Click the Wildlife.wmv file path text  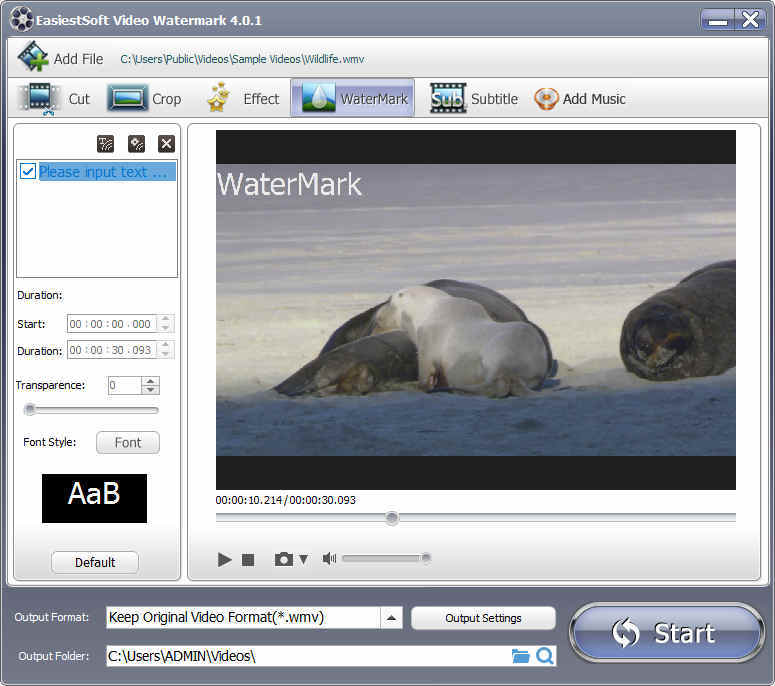[242, 59]
